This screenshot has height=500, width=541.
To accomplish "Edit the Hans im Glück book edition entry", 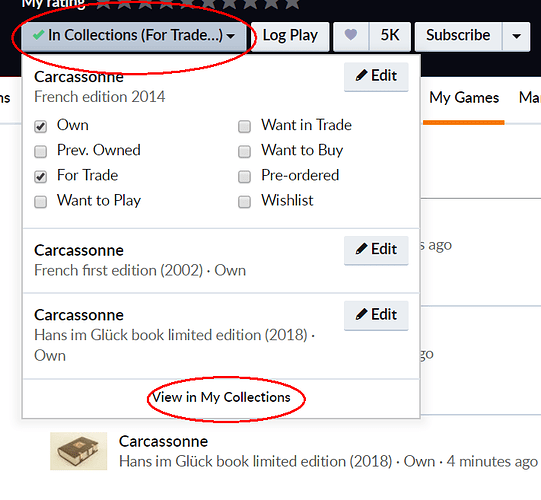I will click(x=376, y=315).
